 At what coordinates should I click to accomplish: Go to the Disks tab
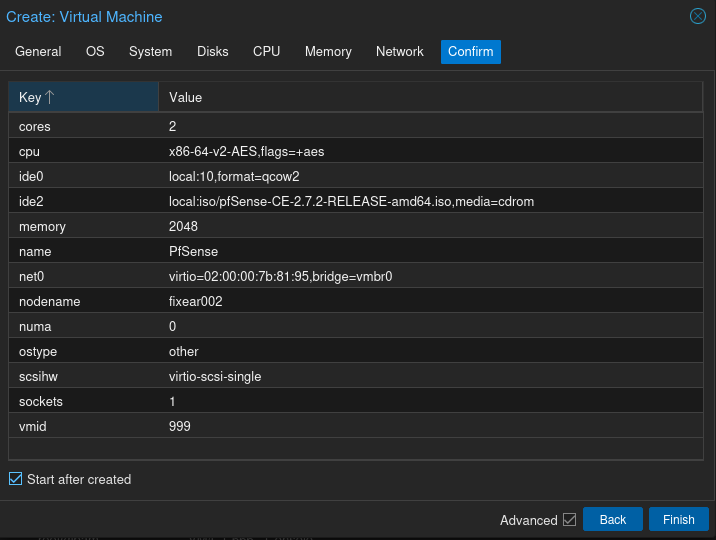tap(212, 52)
